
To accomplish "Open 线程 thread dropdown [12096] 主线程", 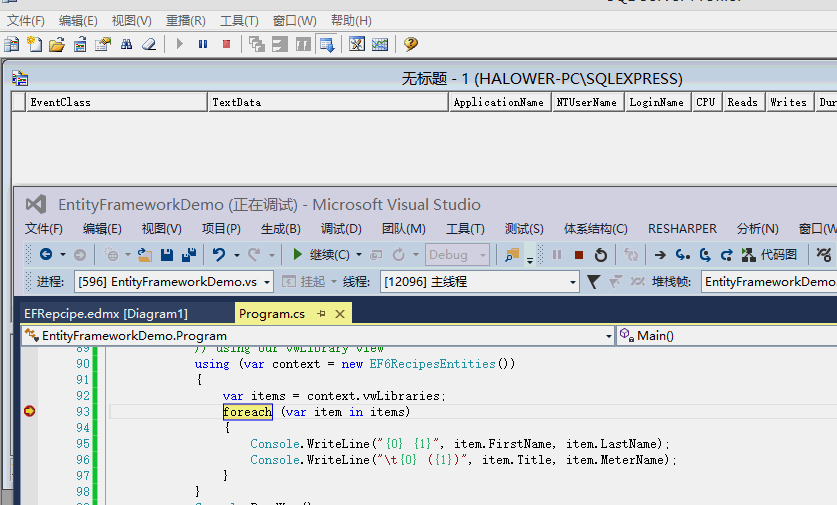I will coord(479,281).
